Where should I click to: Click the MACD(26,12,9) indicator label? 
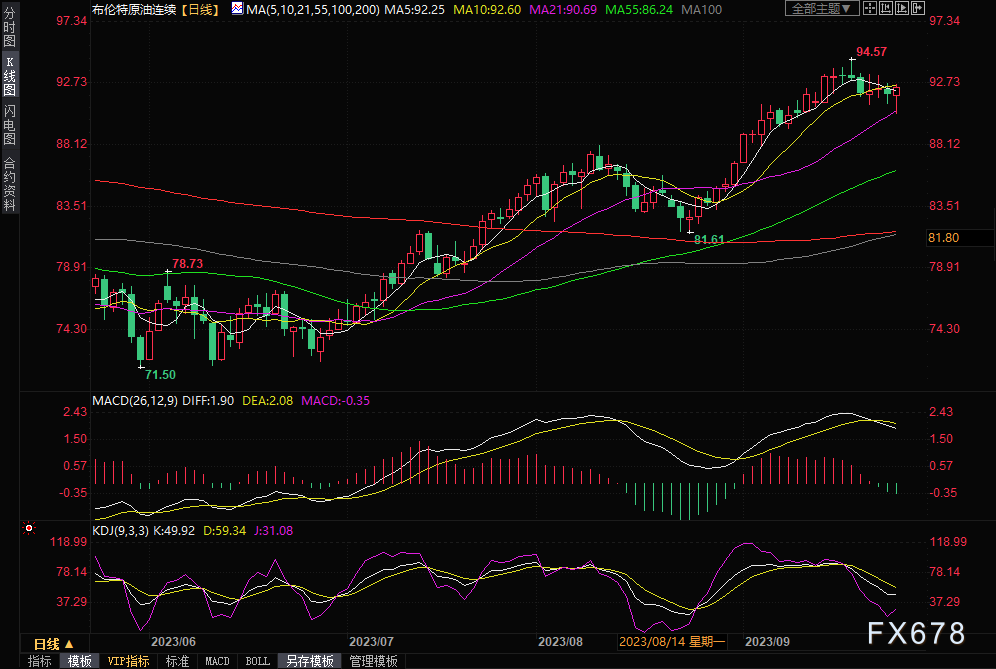pyautogui.click(x=135, y=401)
